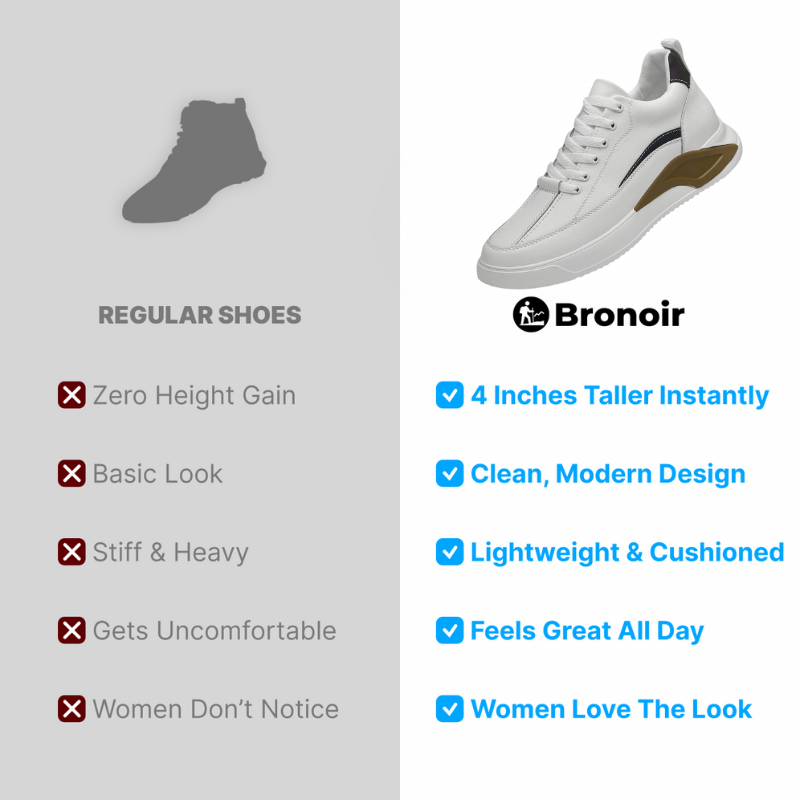Click the Zero Height Gain text
Screen dimensions: 800x800
point(194,395)
